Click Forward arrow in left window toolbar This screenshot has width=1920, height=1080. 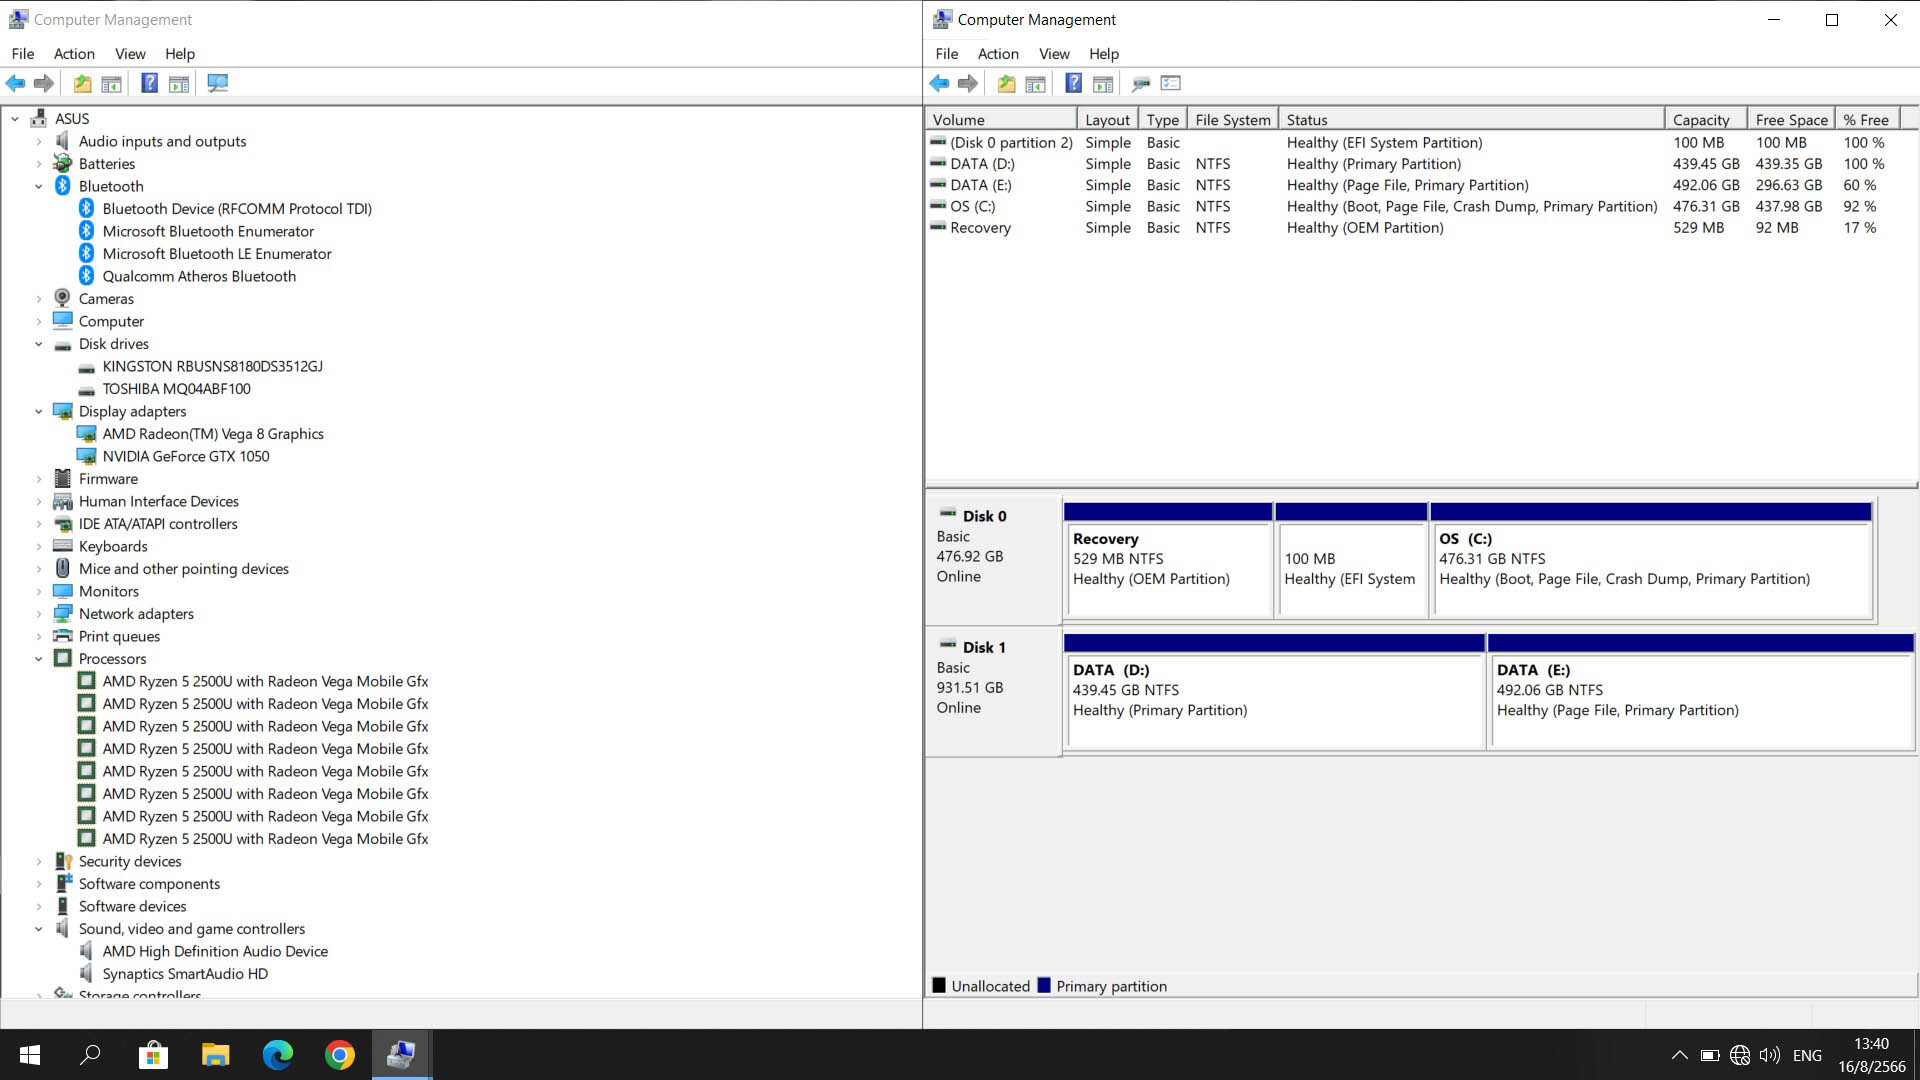coord(44,83)
